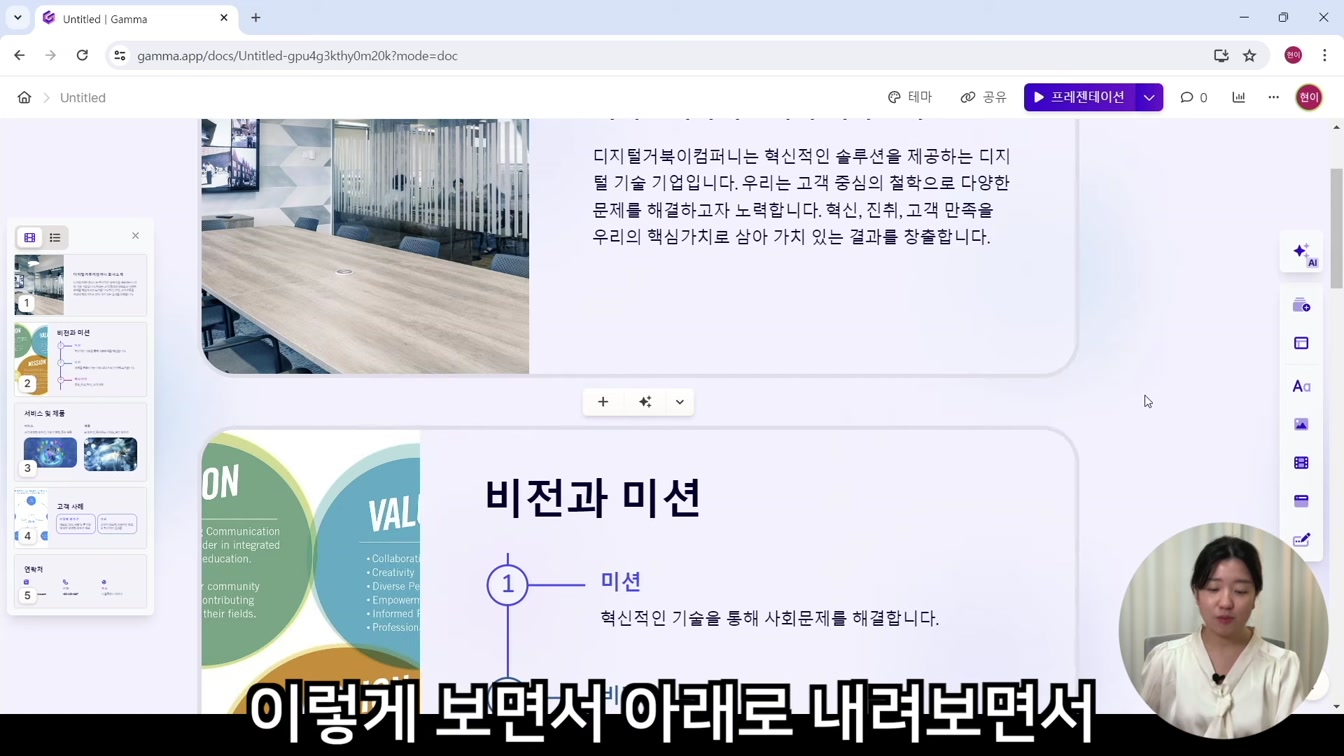The height and width of the screenshot is (756, 1344).
Task: Click browser back arrow
Action: click(20, 56)
